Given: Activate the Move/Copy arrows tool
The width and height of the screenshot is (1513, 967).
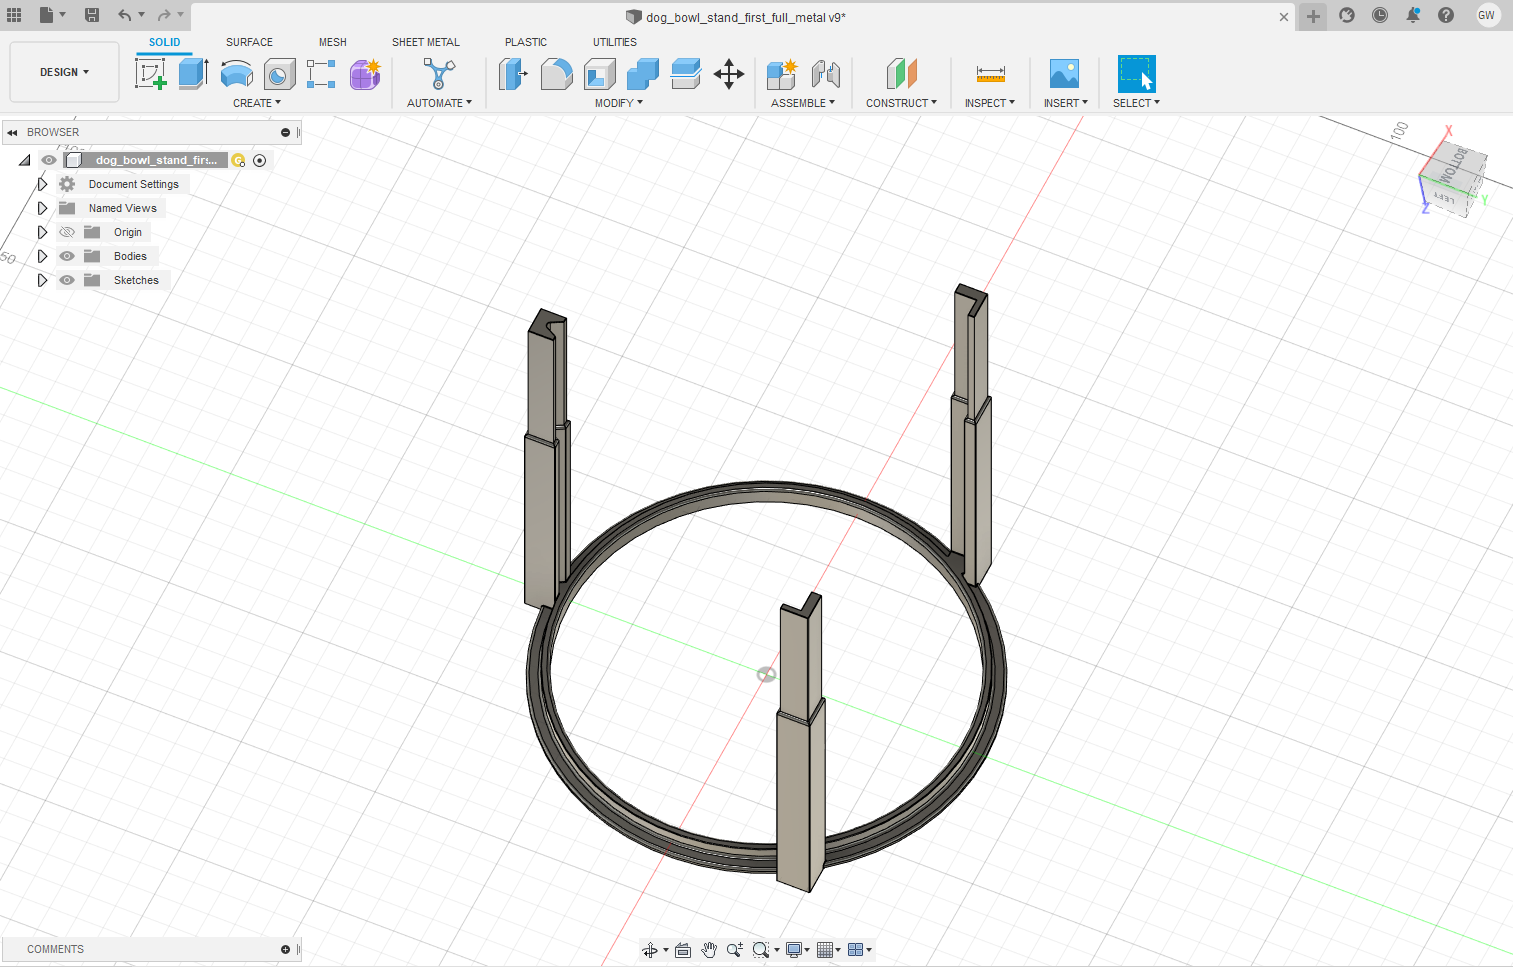Looking at the screenshot, I should point(729,74).
